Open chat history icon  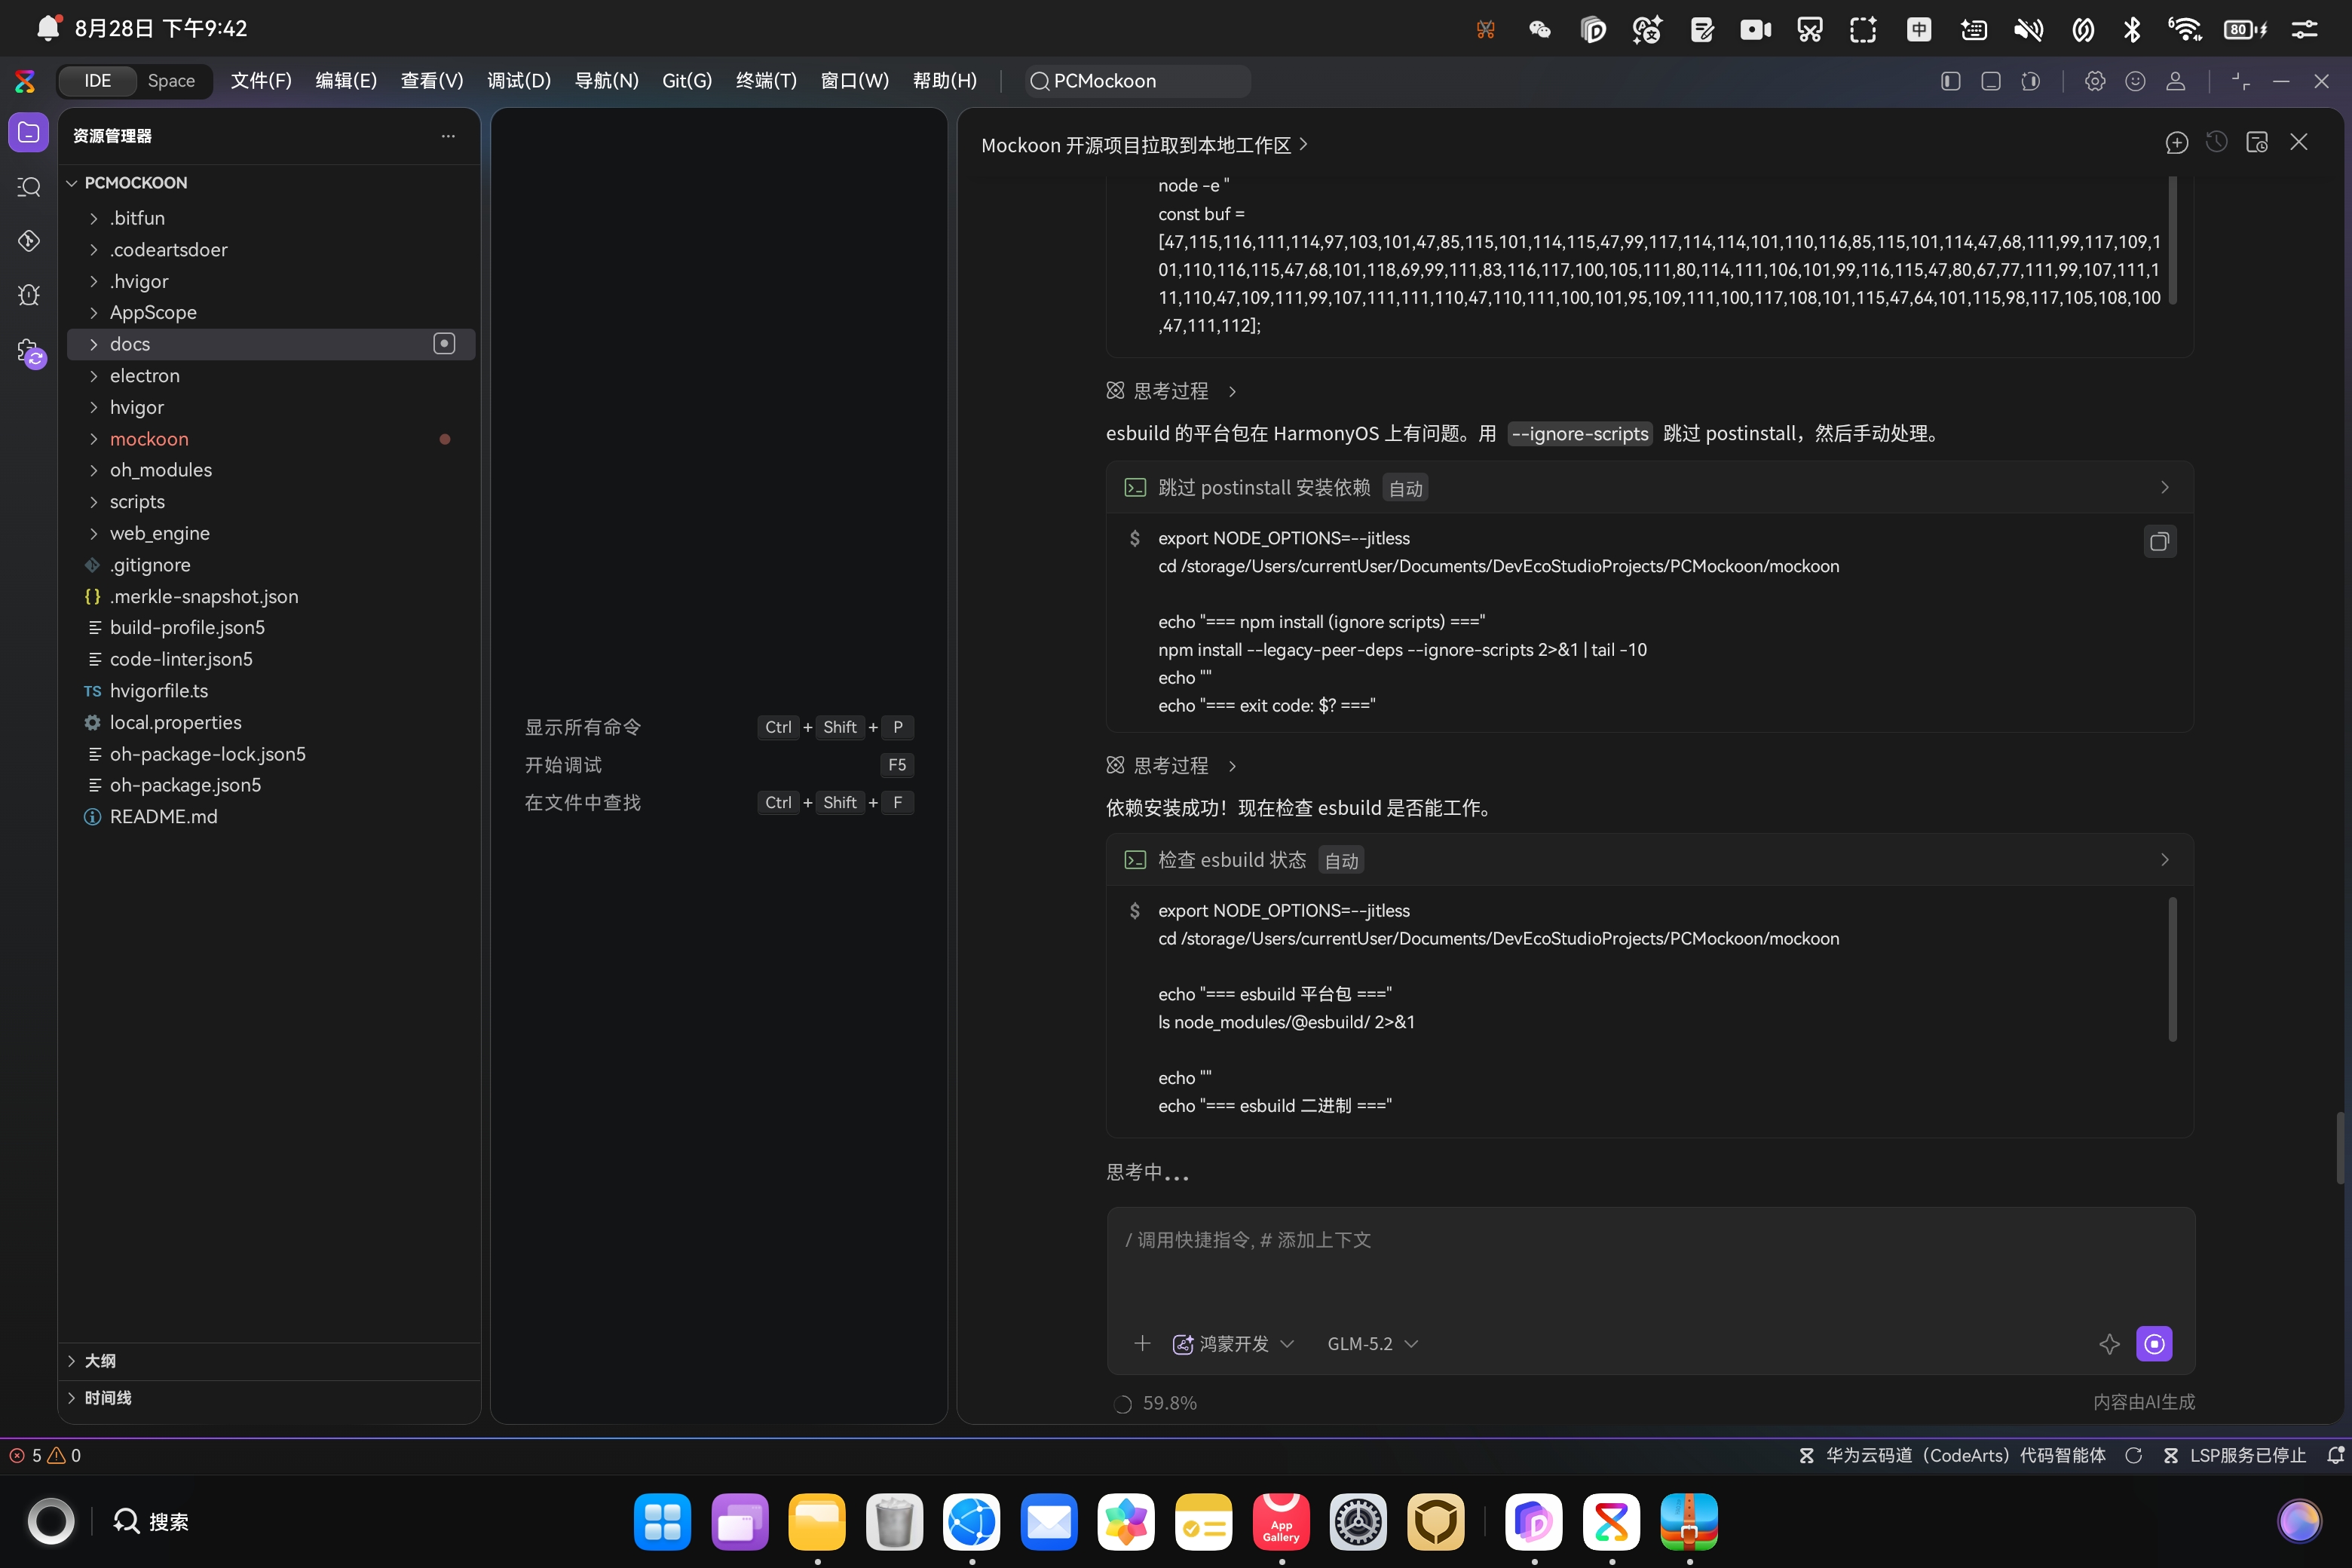[2216, 143]
